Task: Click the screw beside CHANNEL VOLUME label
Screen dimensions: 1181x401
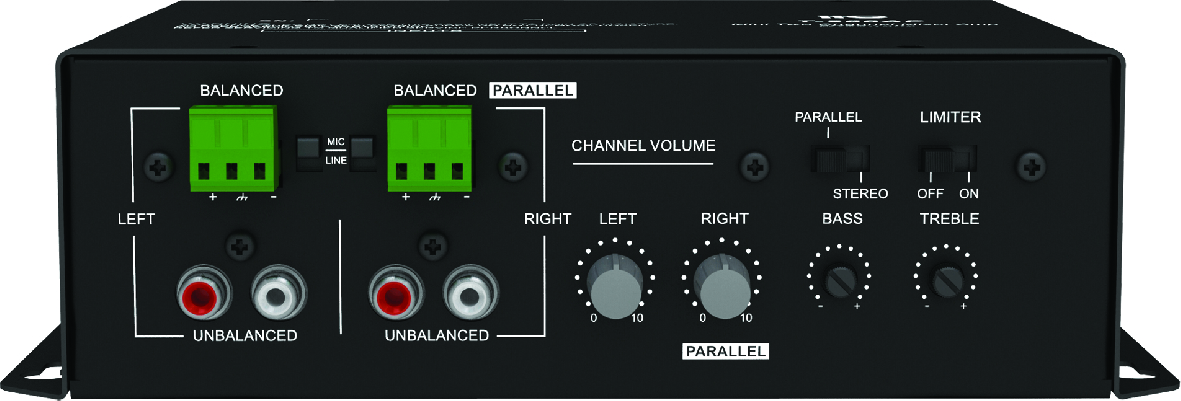Action: [754, 166]
